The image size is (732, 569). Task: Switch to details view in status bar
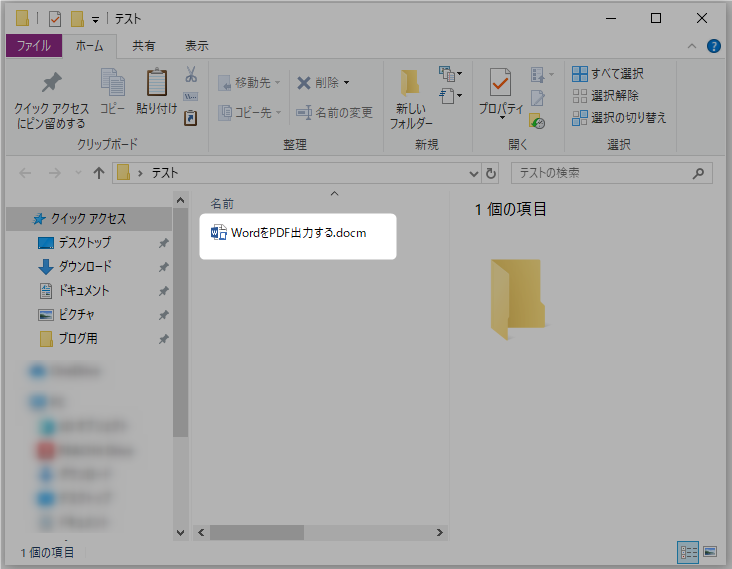[688, 551]
